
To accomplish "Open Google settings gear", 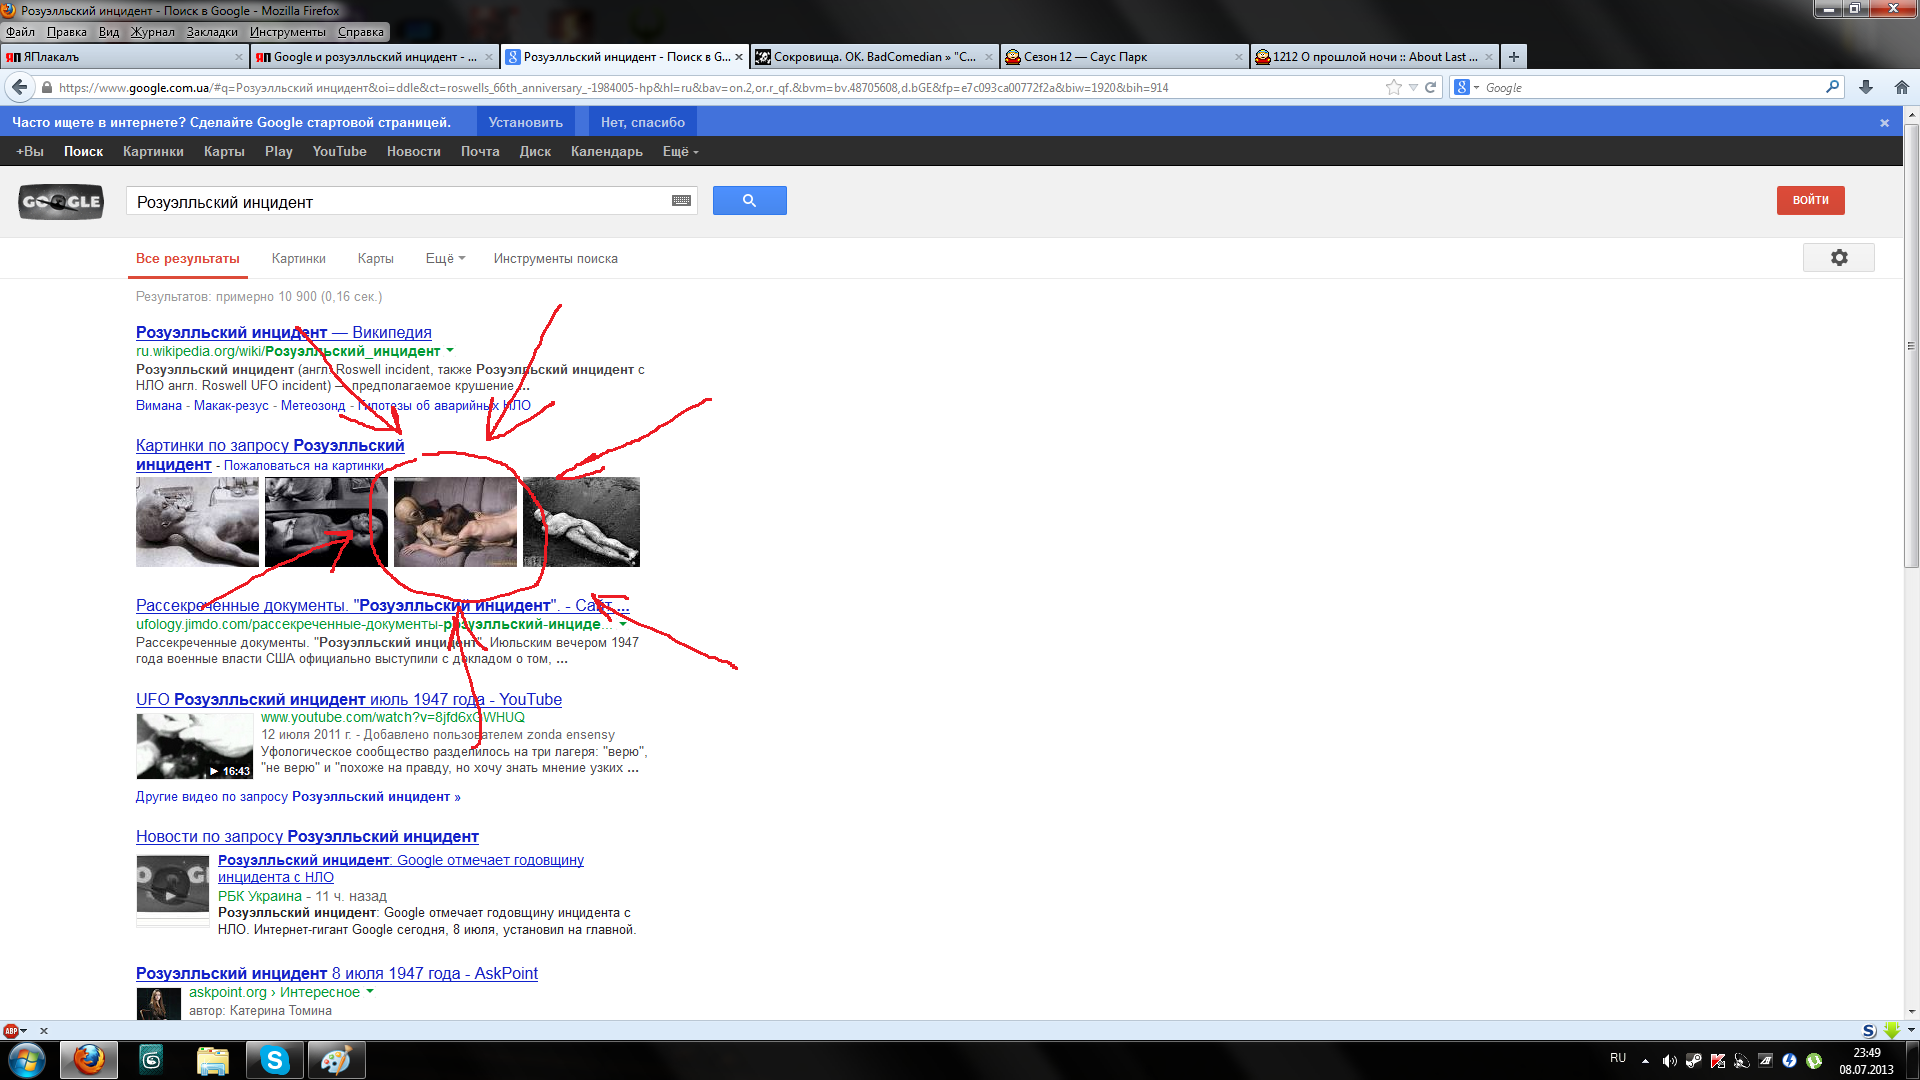I will (x=1839, y=258).
